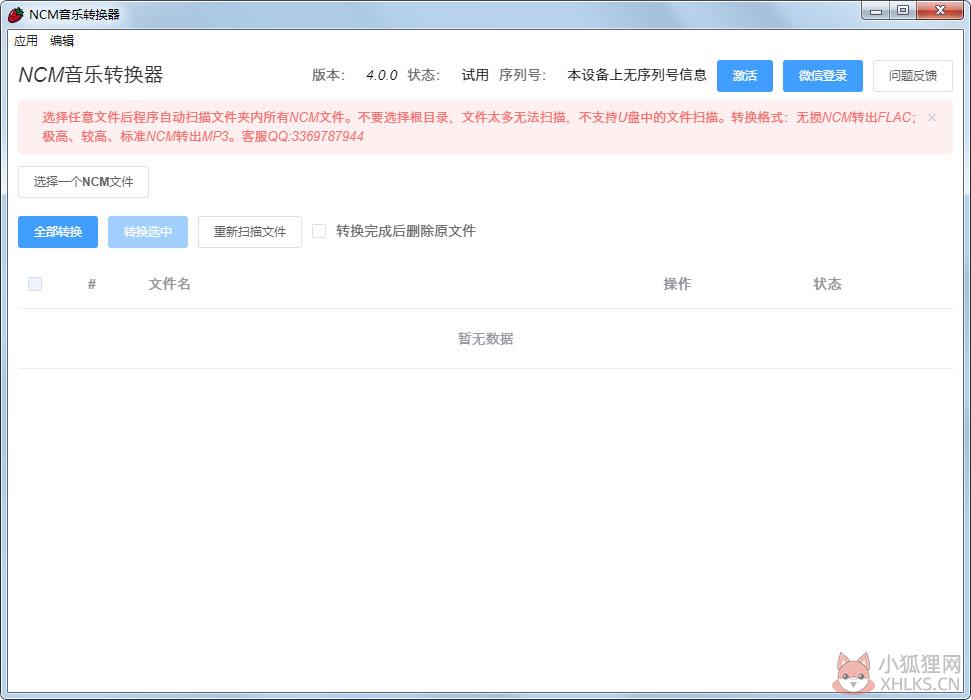
Task: Click the 操作 column header
Action: 677,284
